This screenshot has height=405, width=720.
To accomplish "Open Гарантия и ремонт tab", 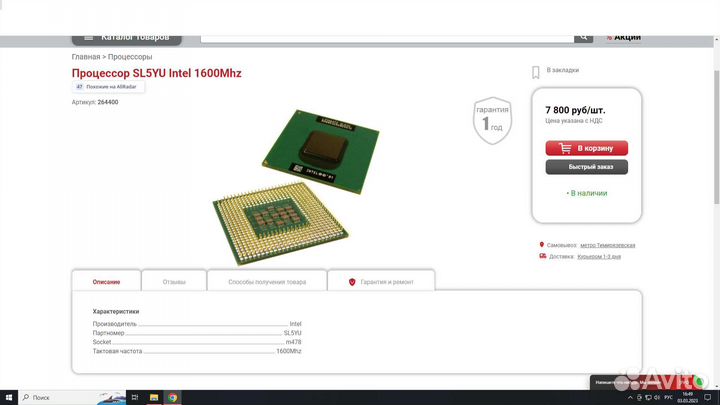I will point(381,281).
